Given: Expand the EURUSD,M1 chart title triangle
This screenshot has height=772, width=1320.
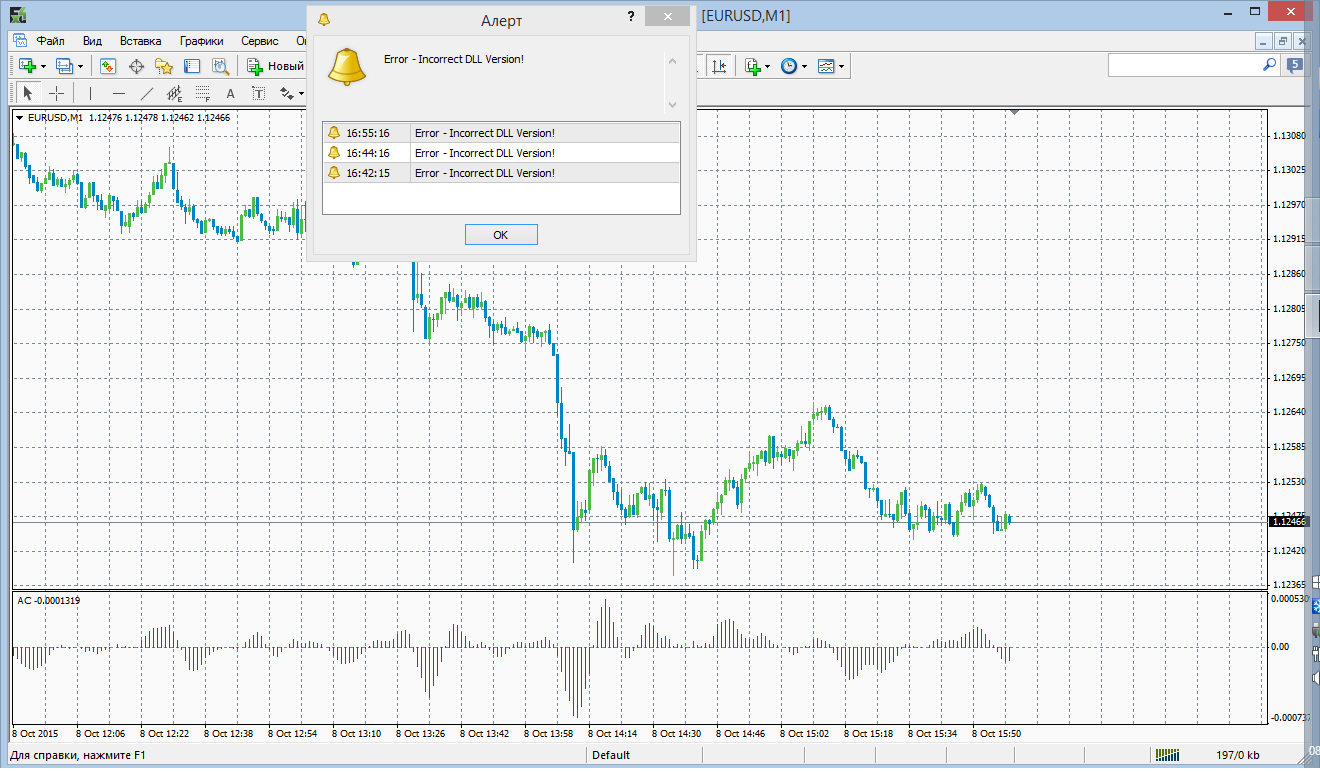Looking at the screenshot, I should pyautogui.click(x=19, y=118).
